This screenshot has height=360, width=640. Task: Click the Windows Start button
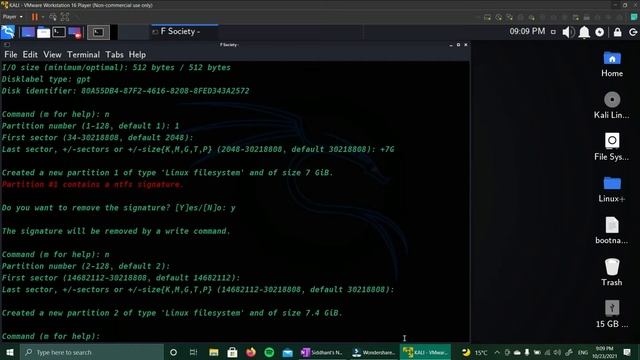coord(10,352)
